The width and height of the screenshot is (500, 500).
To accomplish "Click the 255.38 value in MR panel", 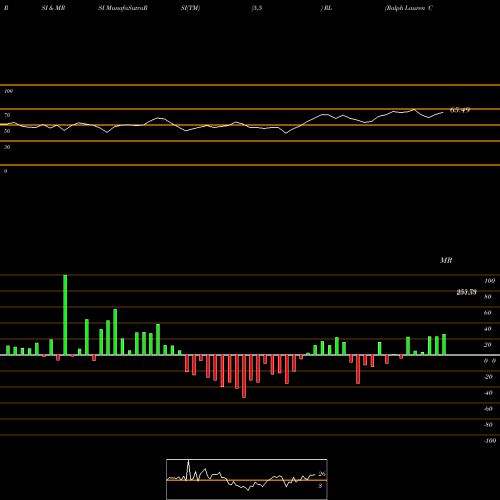I will pos(466,292).
